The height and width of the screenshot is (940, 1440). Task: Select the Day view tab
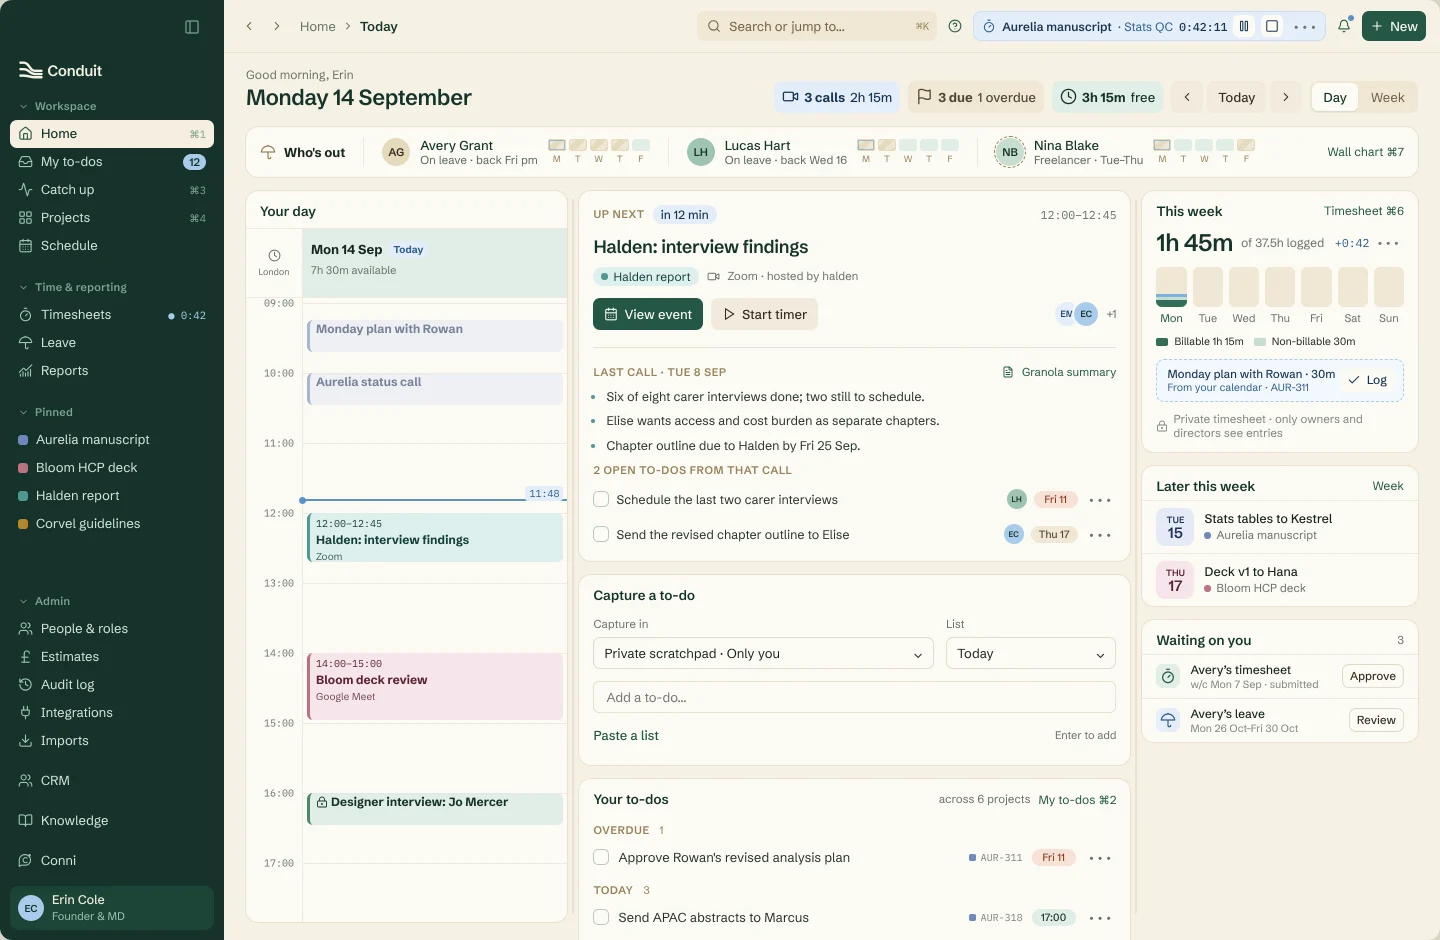(1334, 97)
